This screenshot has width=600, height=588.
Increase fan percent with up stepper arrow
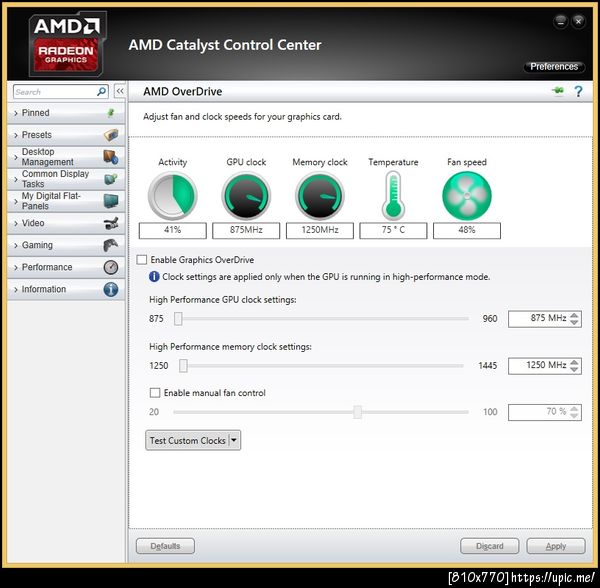[x=574, y=409]
